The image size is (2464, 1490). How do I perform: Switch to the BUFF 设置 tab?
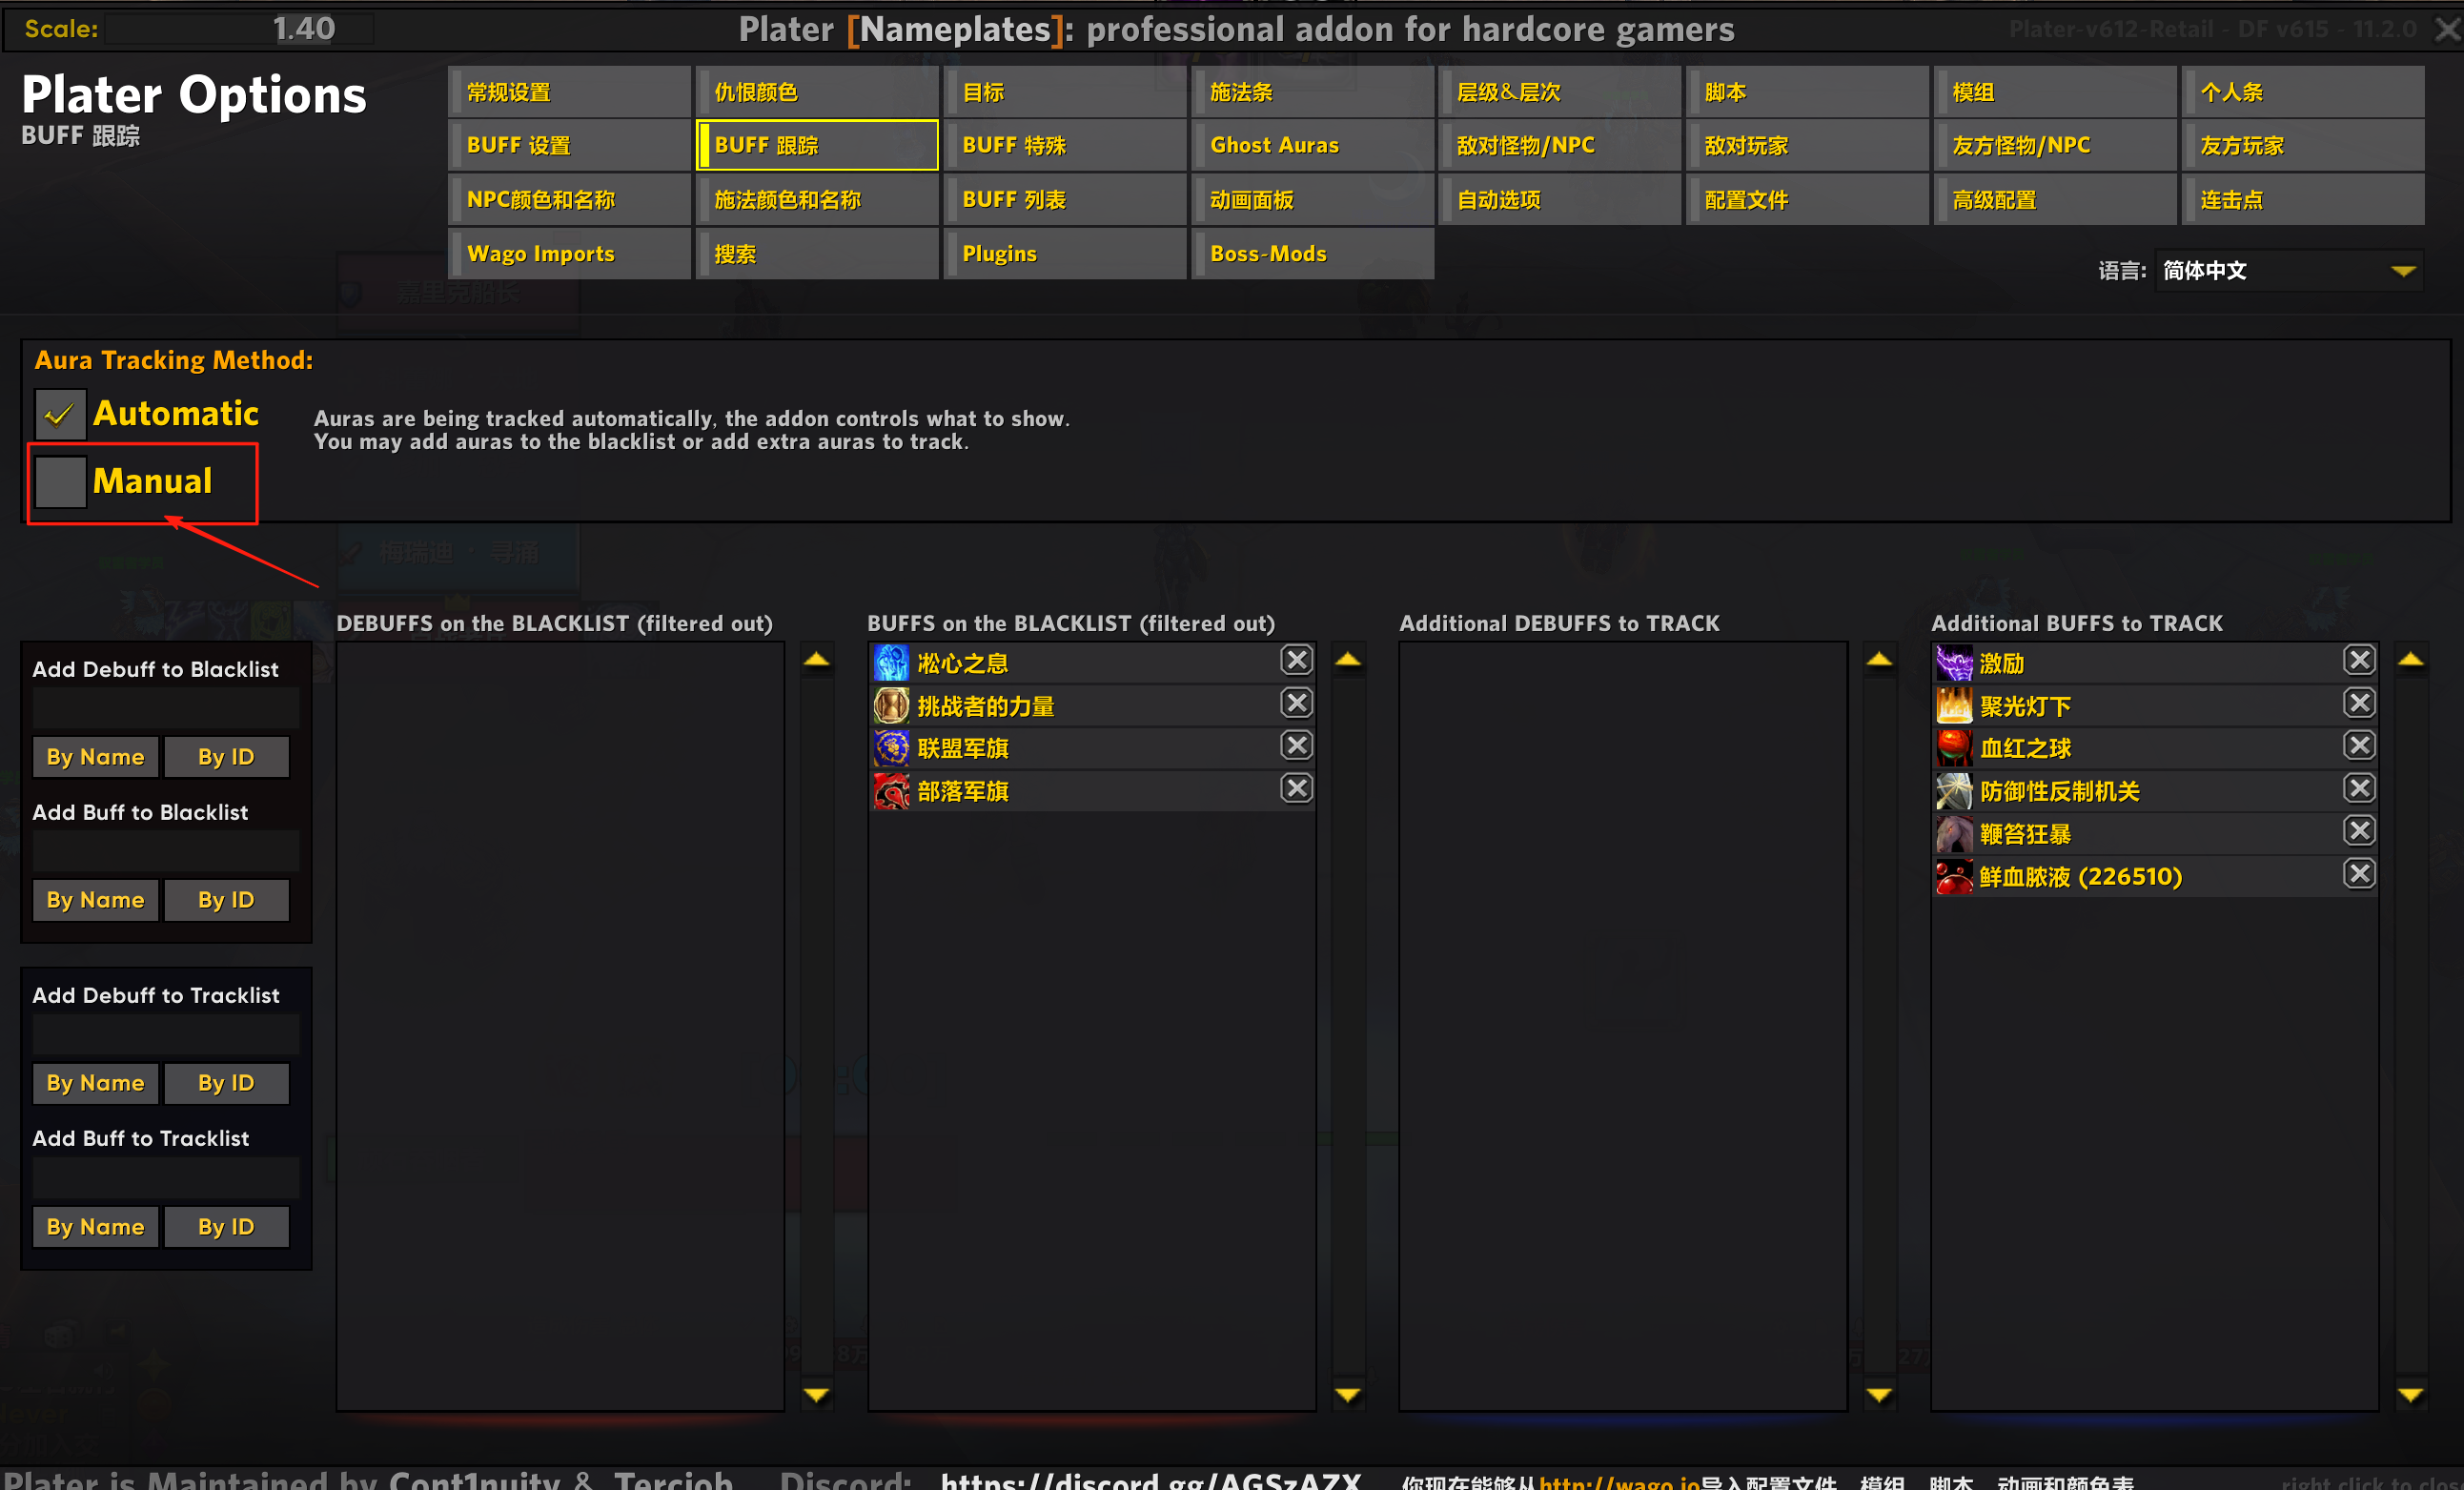tap(570, 145)
